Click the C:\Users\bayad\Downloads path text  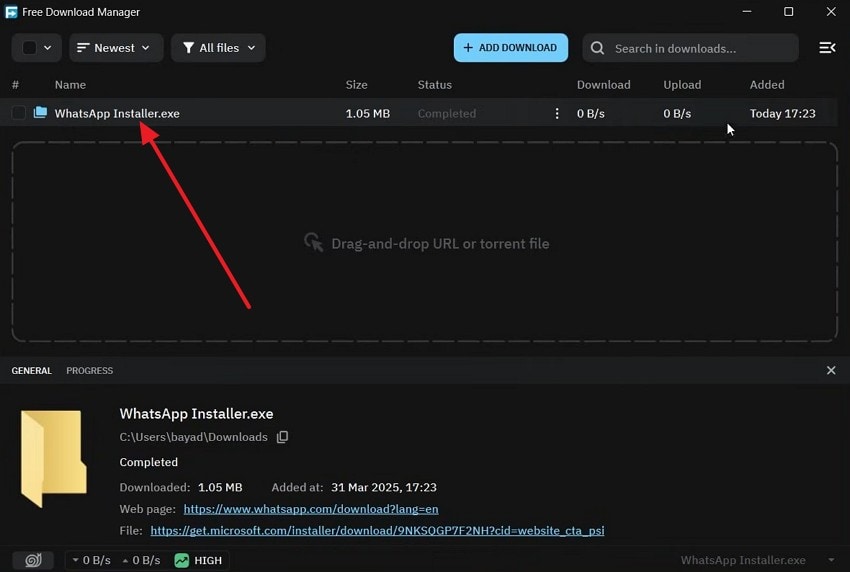[194, 437]
